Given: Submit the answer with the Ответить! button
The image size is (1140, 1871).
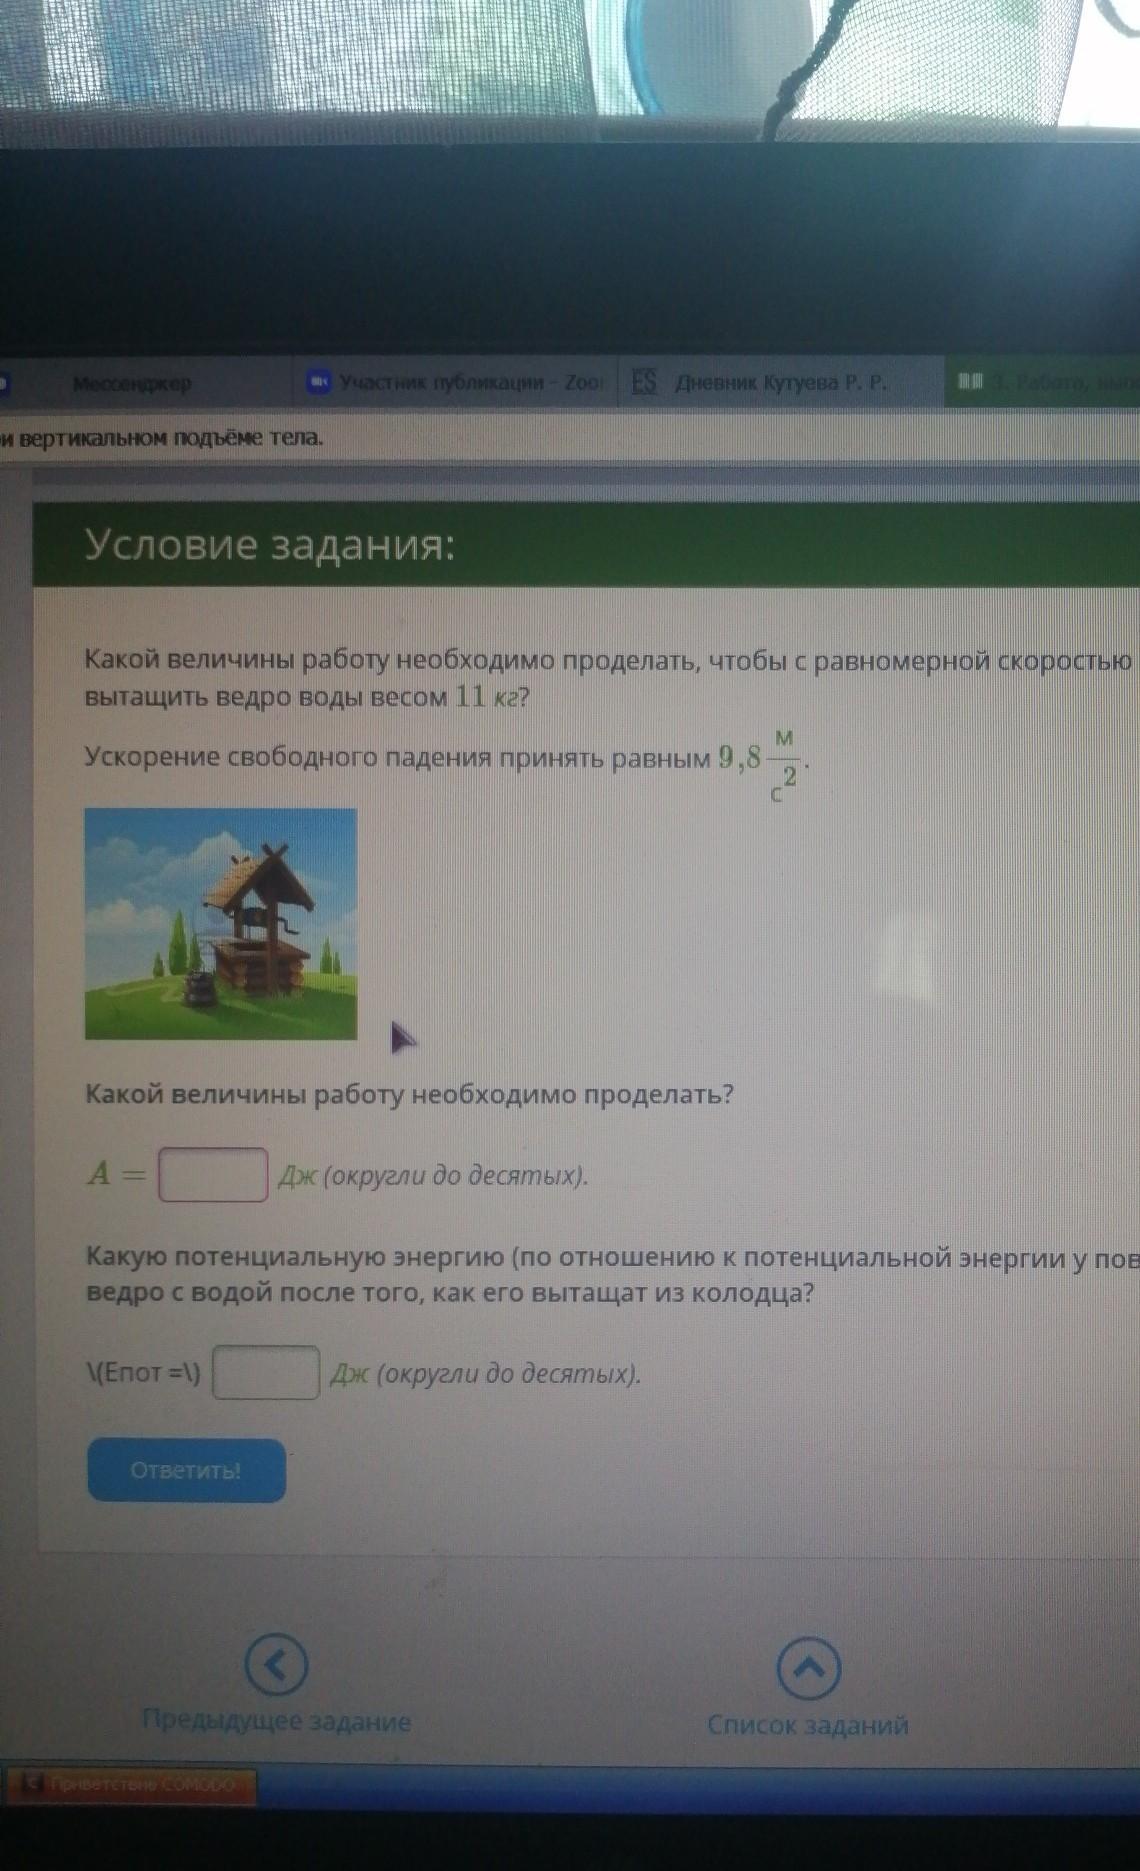Looking at the screenshot, I should pyautogui.click(x=186, y=1470).
